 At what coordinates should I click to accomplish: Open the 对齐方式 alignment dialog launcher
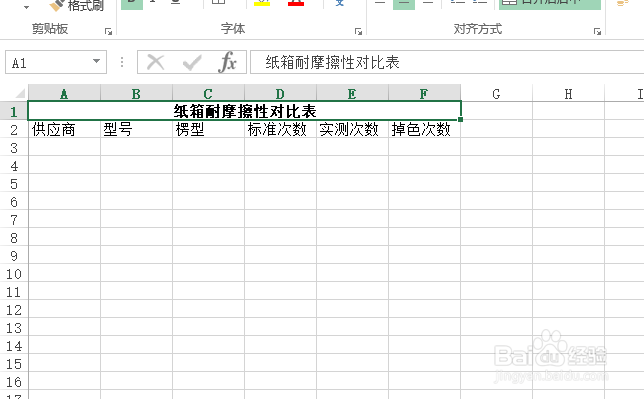[x=597, y=31]
